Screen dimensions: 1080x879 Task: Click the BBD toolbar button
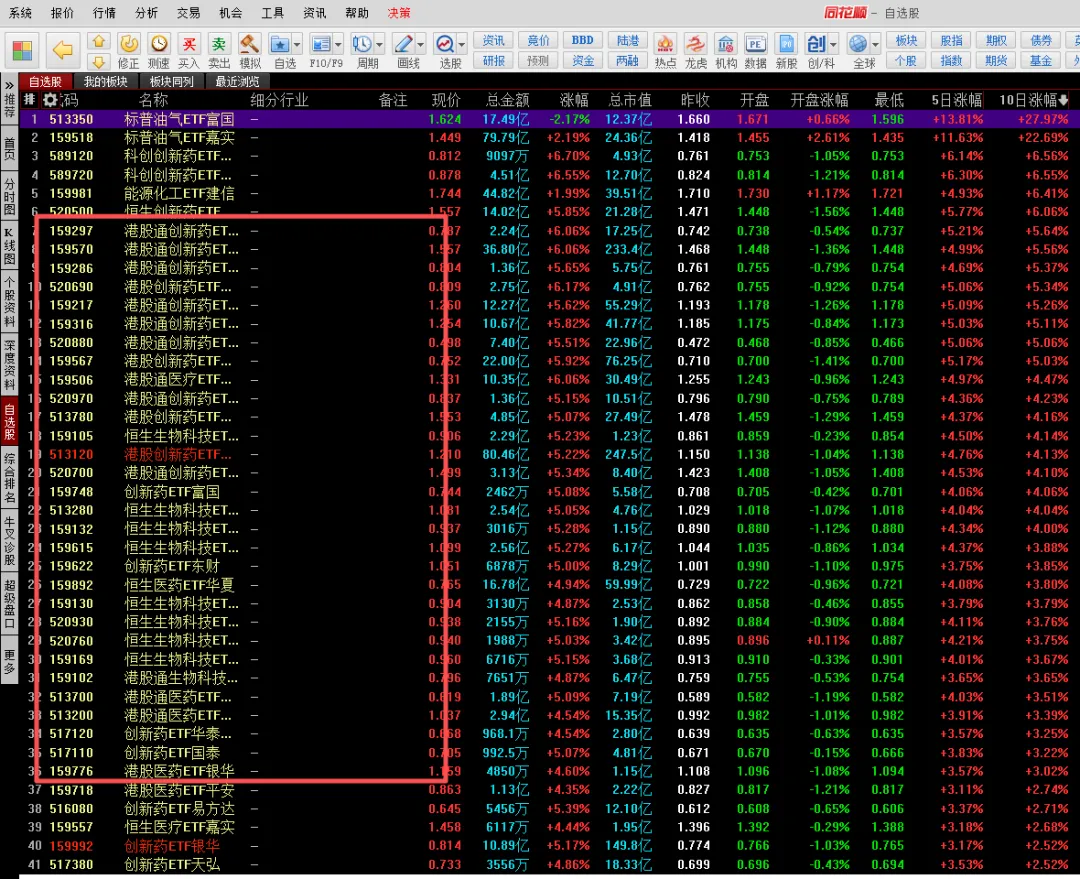583,41
